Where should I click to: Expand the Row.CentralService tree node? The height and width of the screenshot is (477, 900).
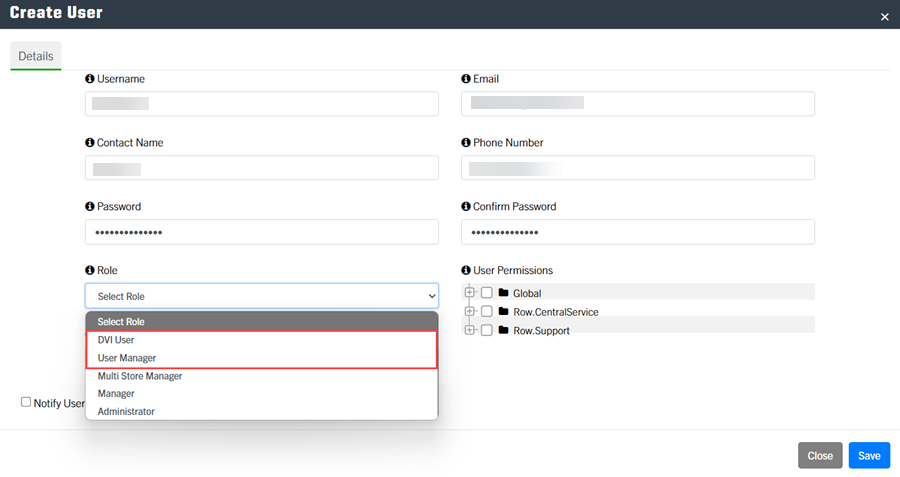[x=470, y=312]
